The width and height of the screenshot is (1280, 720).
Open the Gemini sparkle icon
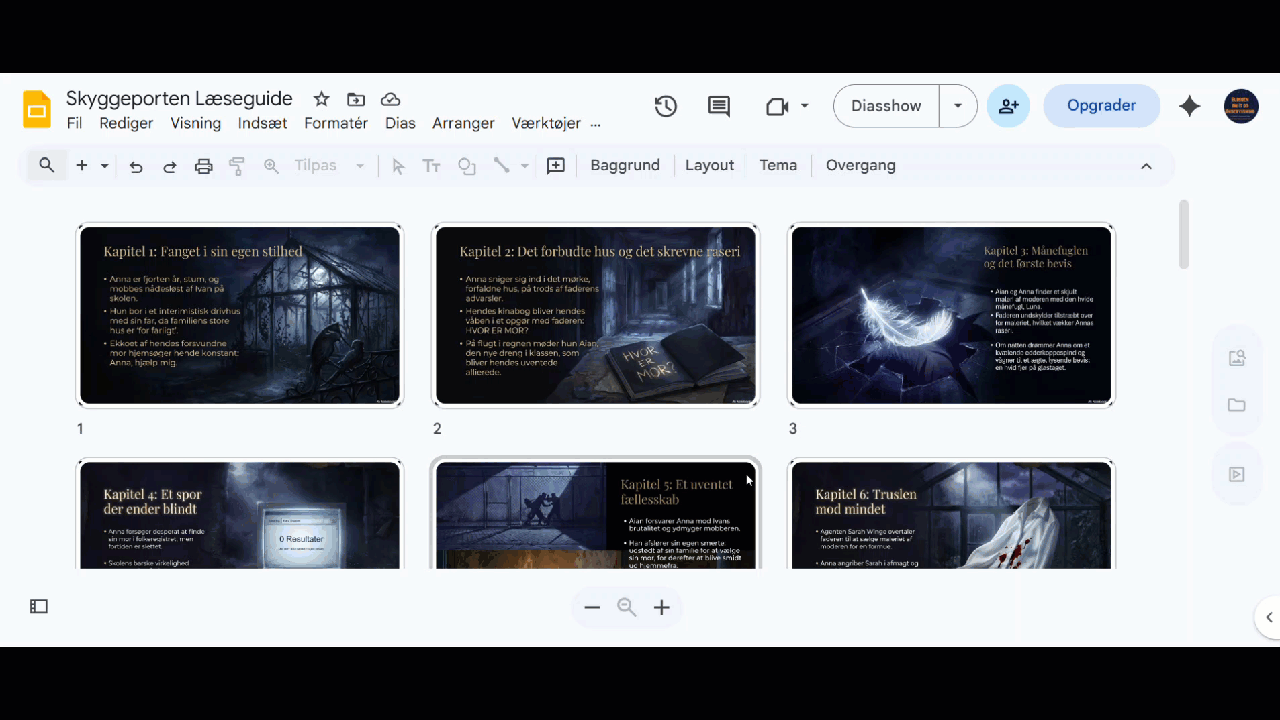(x=1189, y=106)
